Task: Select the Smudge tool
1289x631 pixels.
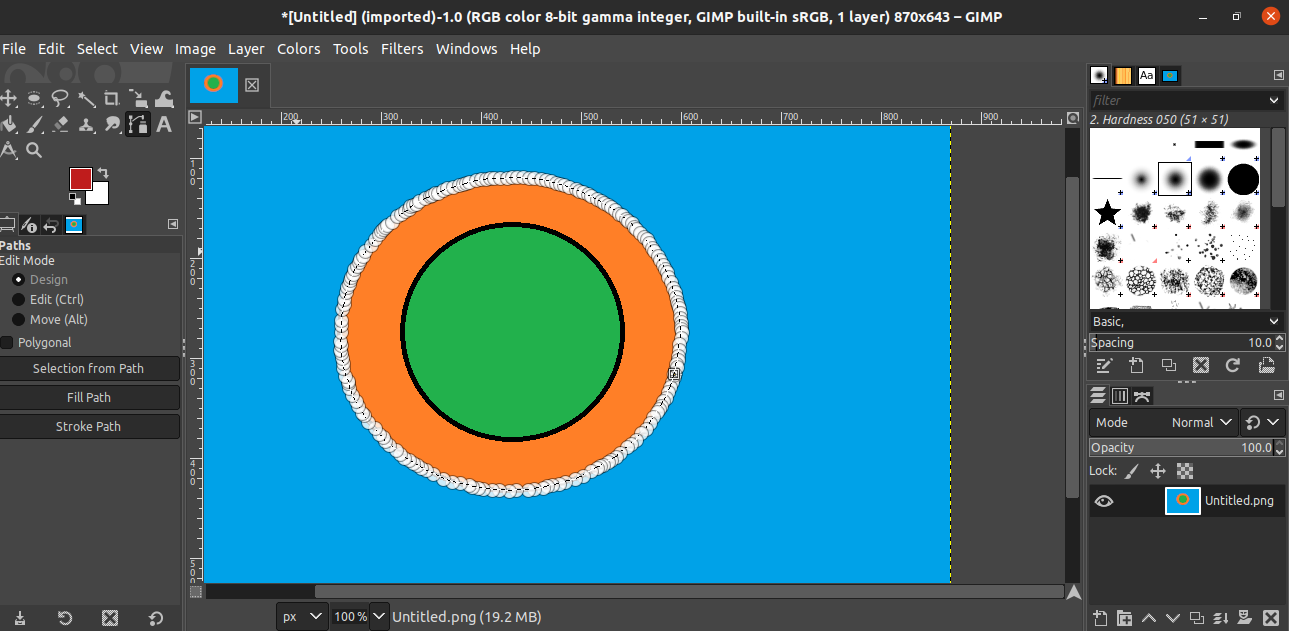Action: click(x=112, y=124)
